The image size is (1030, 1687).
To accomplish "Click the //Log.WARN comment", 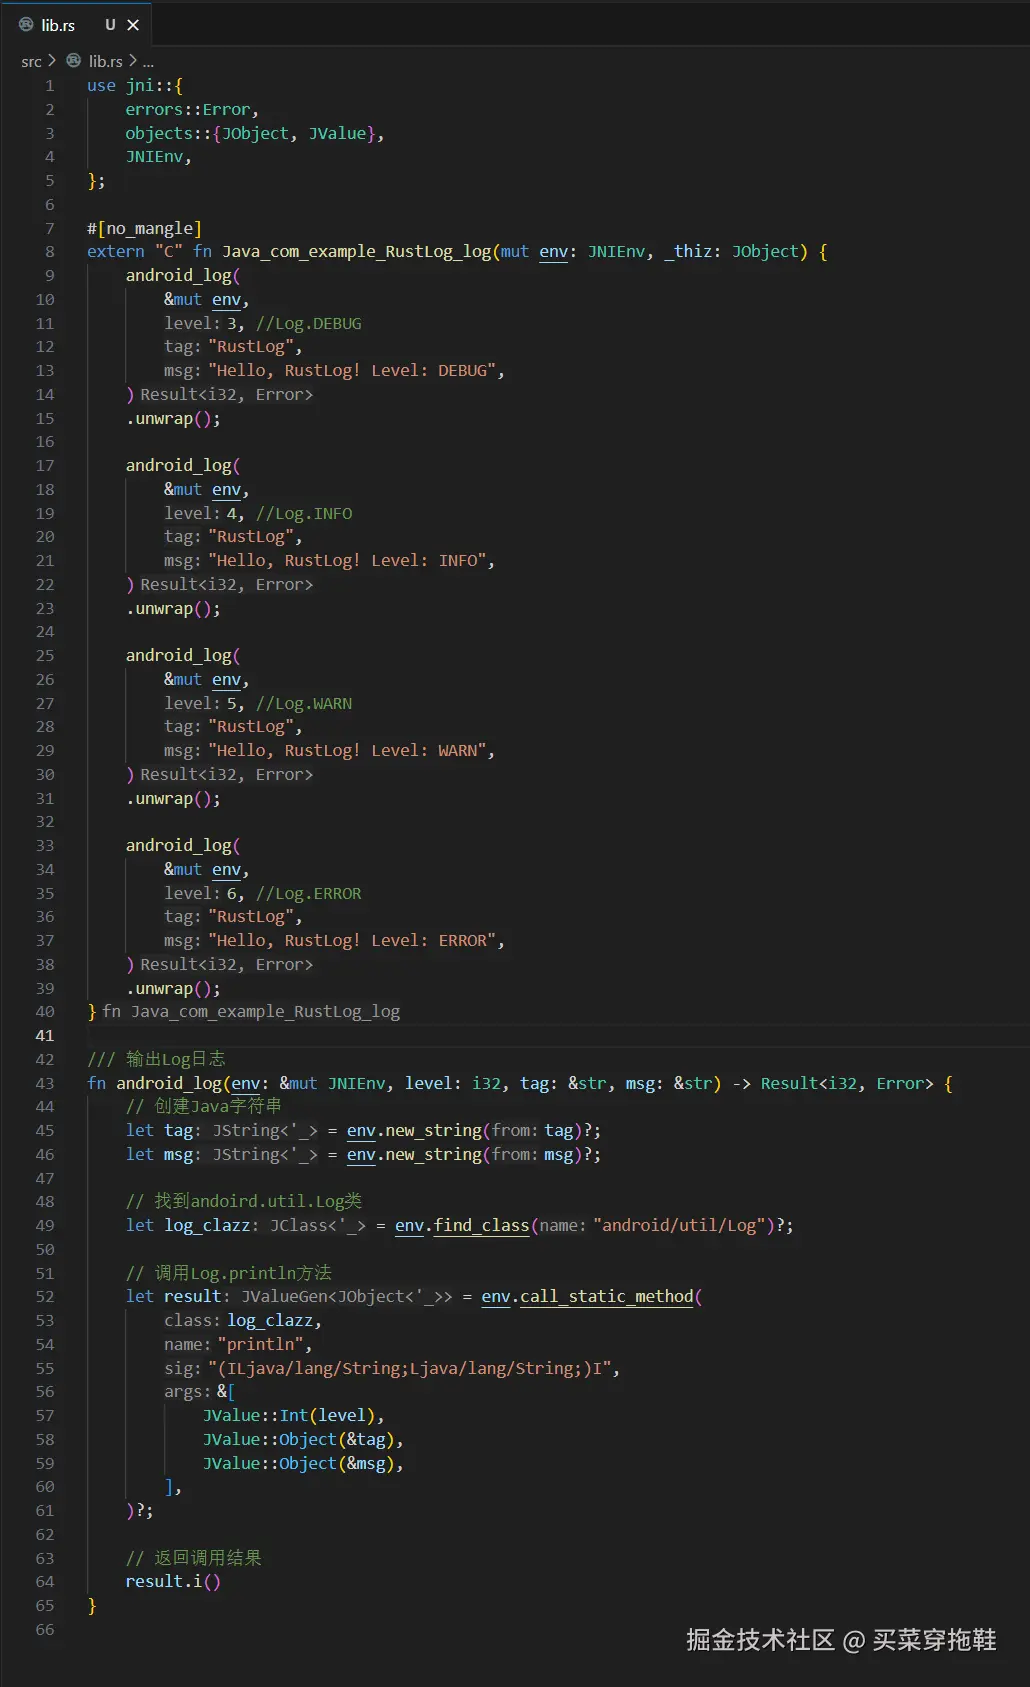I will click(304, 703).
